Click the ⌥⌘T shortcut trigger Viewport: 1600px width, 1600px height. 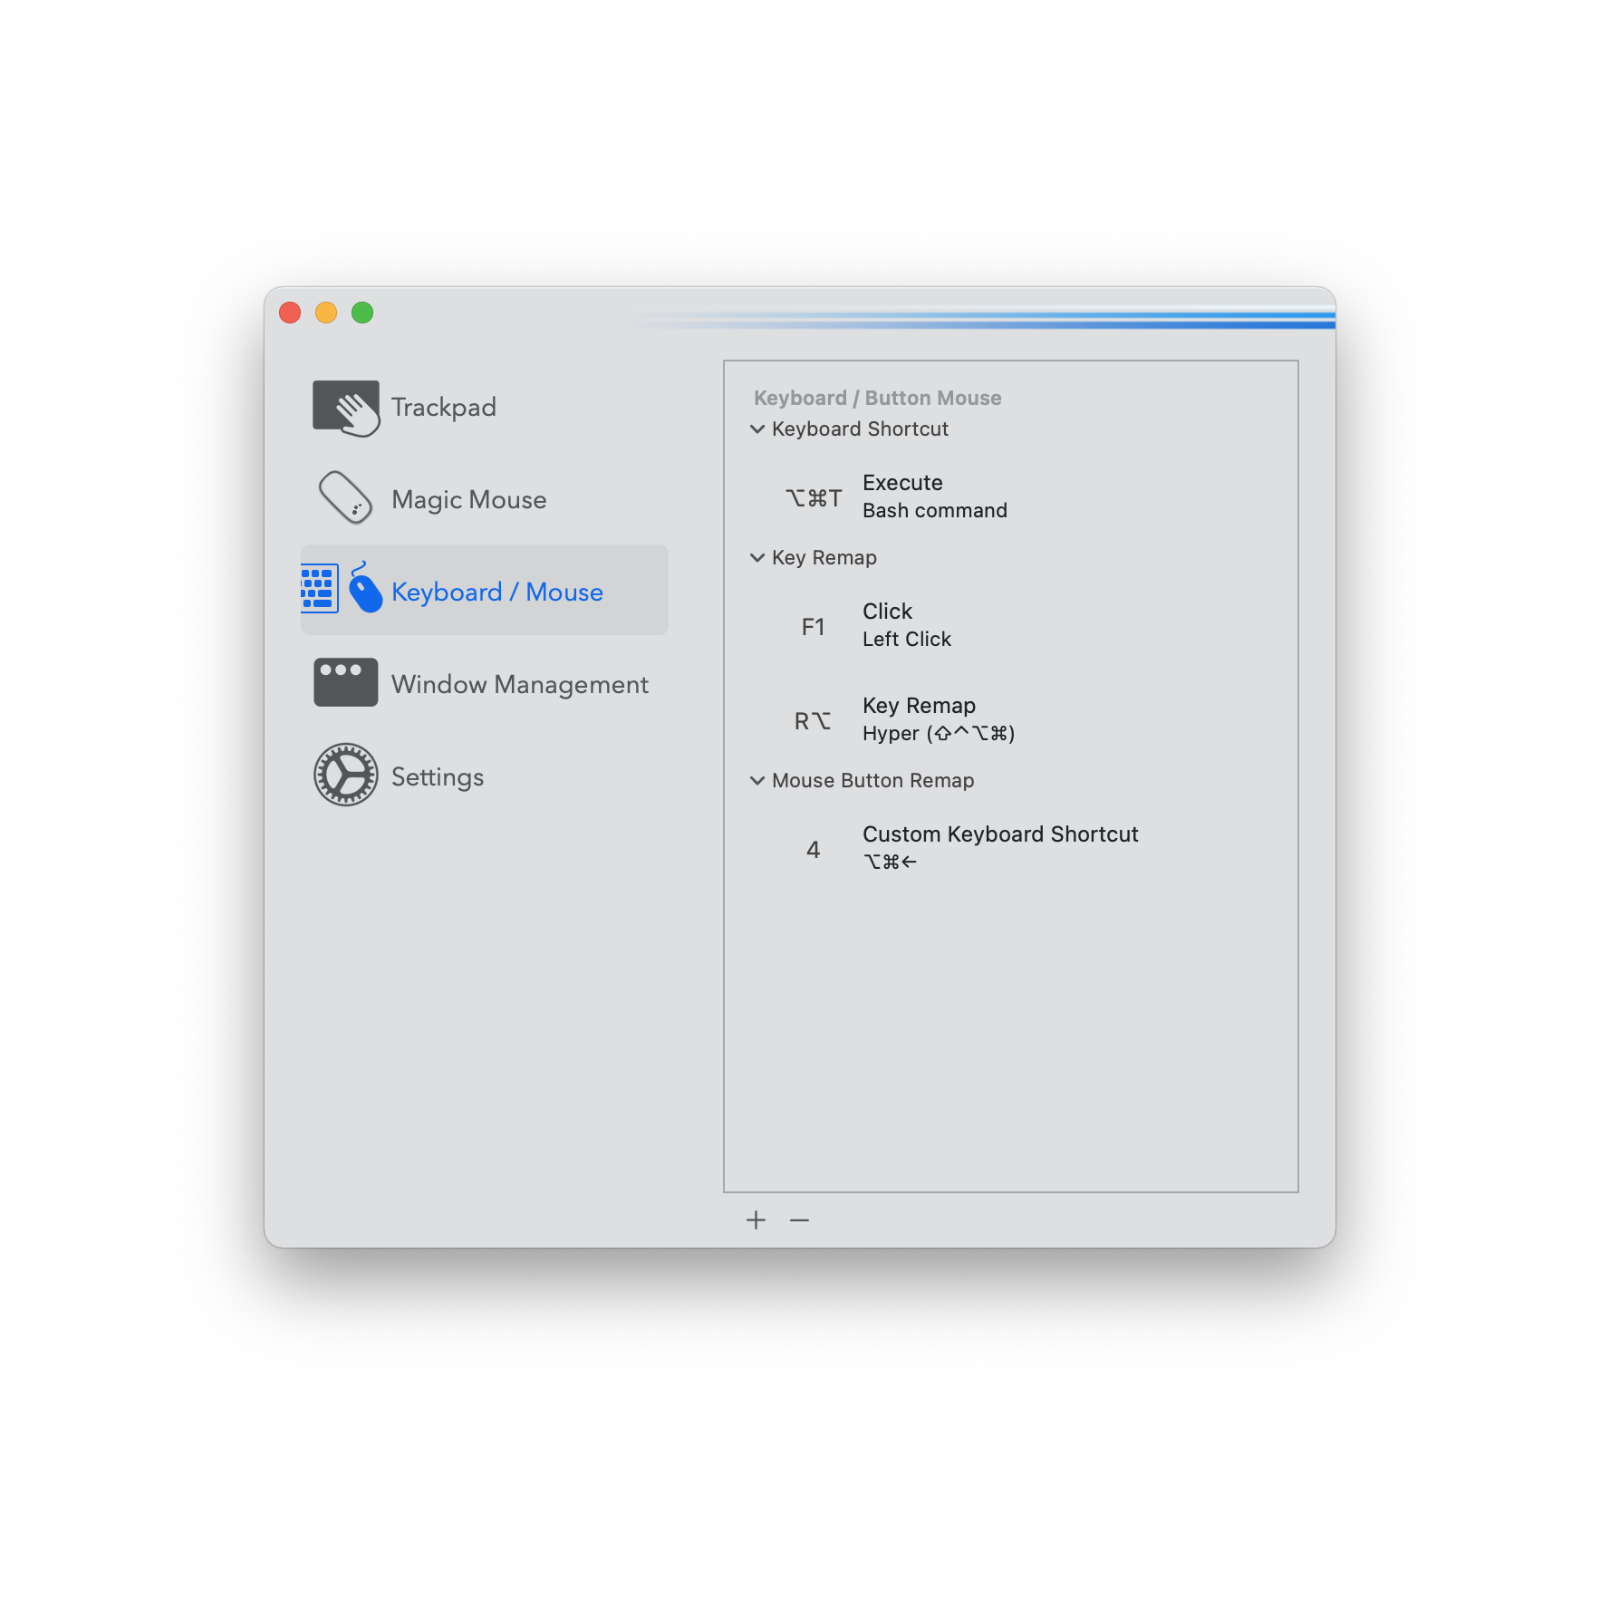coord(813,498)
